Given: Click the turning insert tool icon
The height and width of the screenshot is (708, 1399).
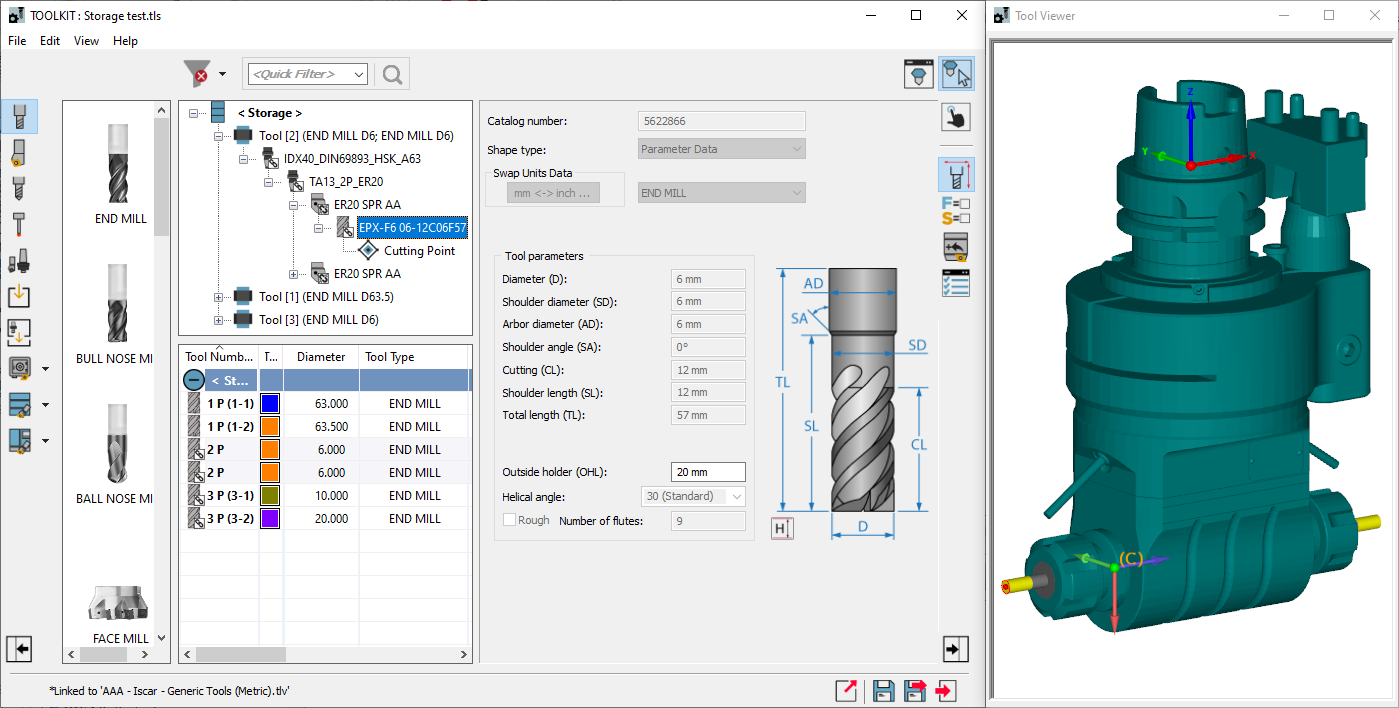Looking at the screenshot, I should pyautogui.click(x=19, y=153).
